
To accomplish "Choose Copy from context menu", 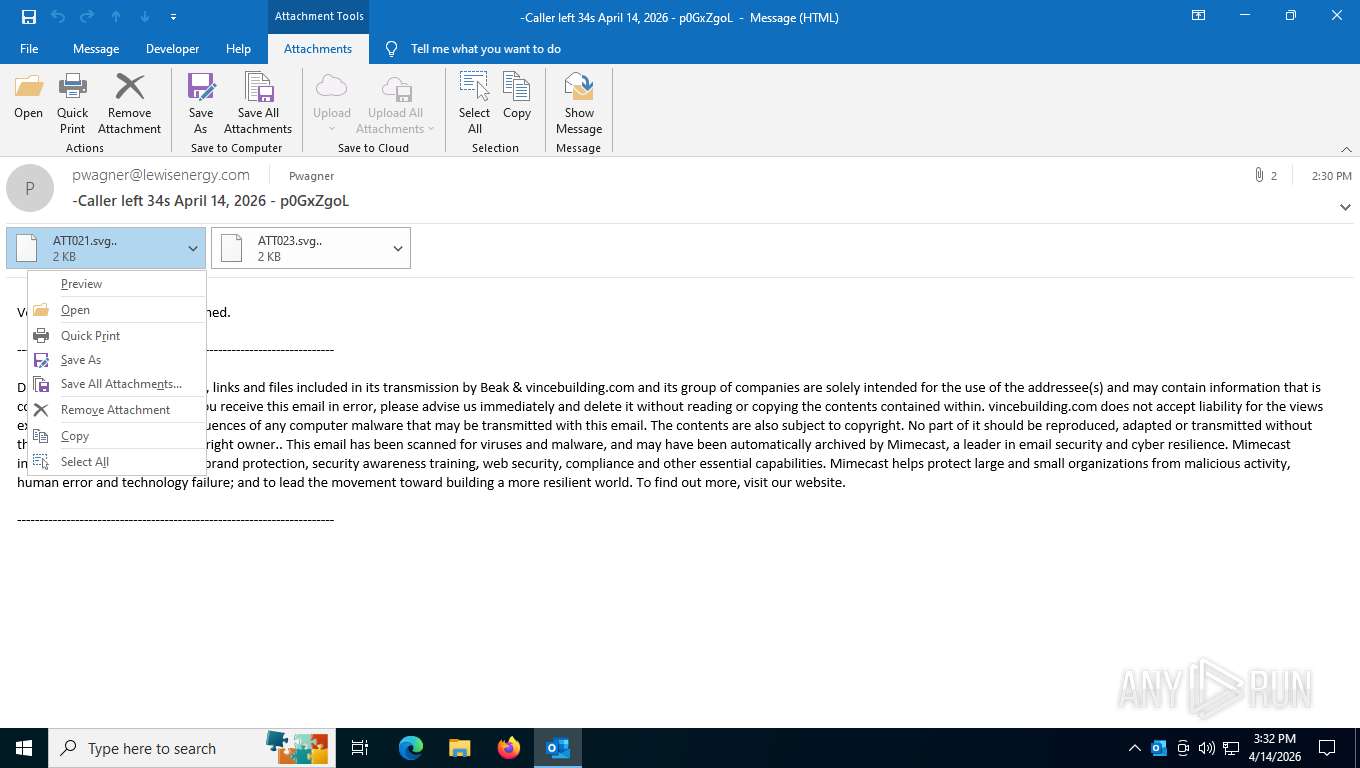I will (x=117, y=436).
